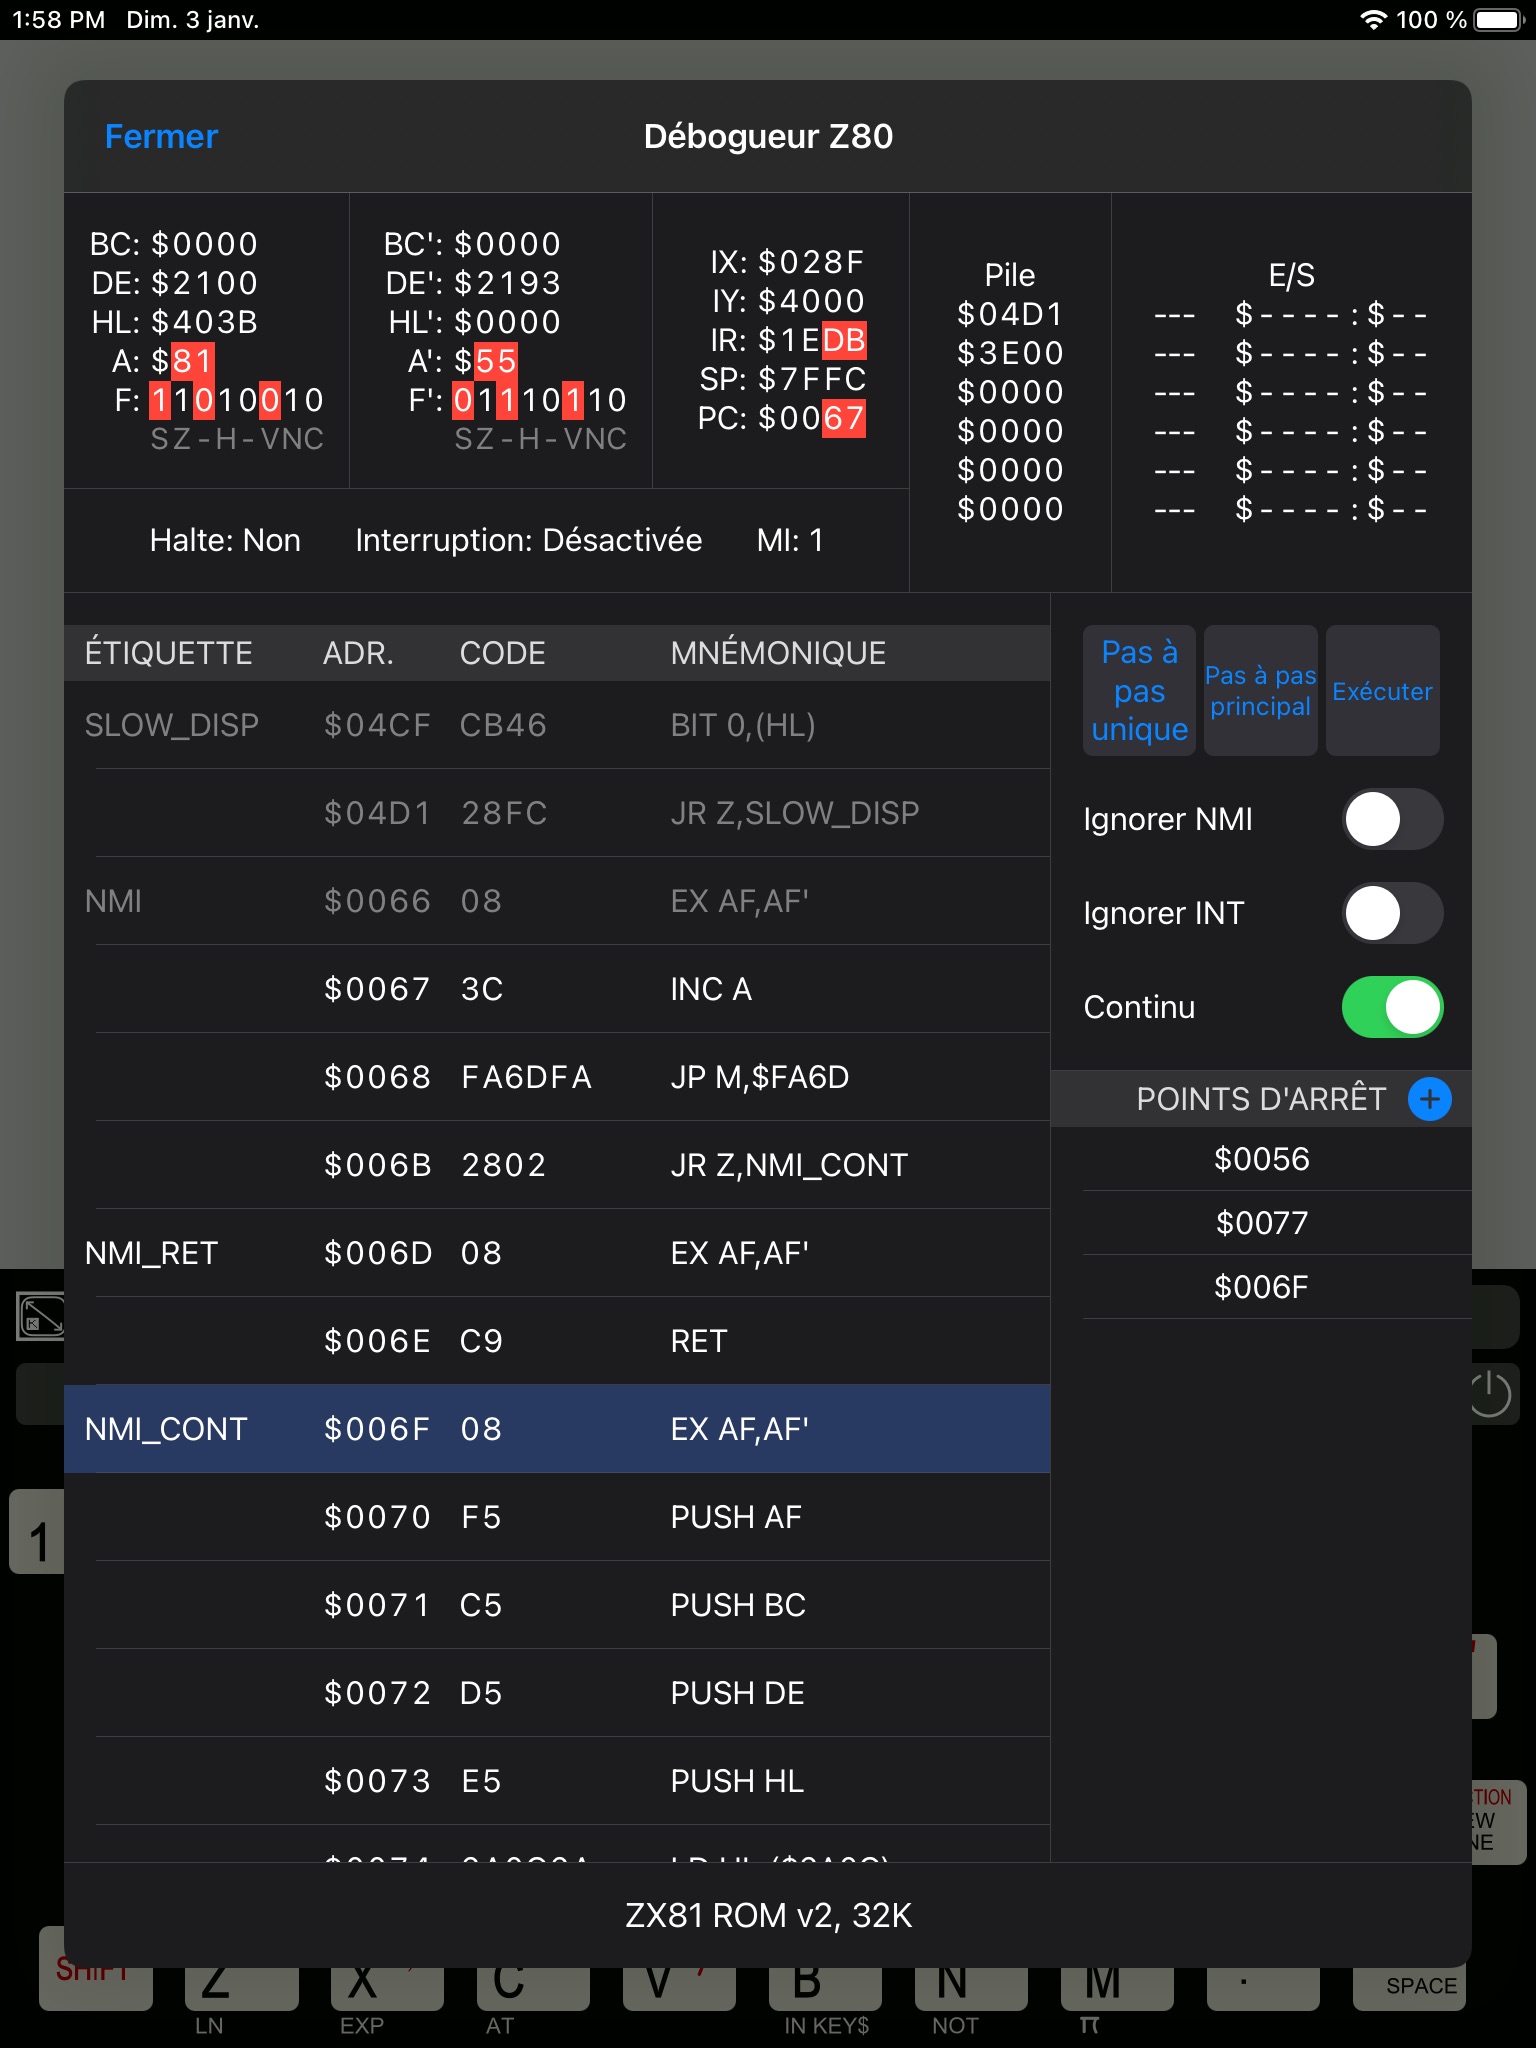The image size is (1536, 2048).
Task: Tap the 1 key on background keyboard
Action: [x=38, y=1531]
